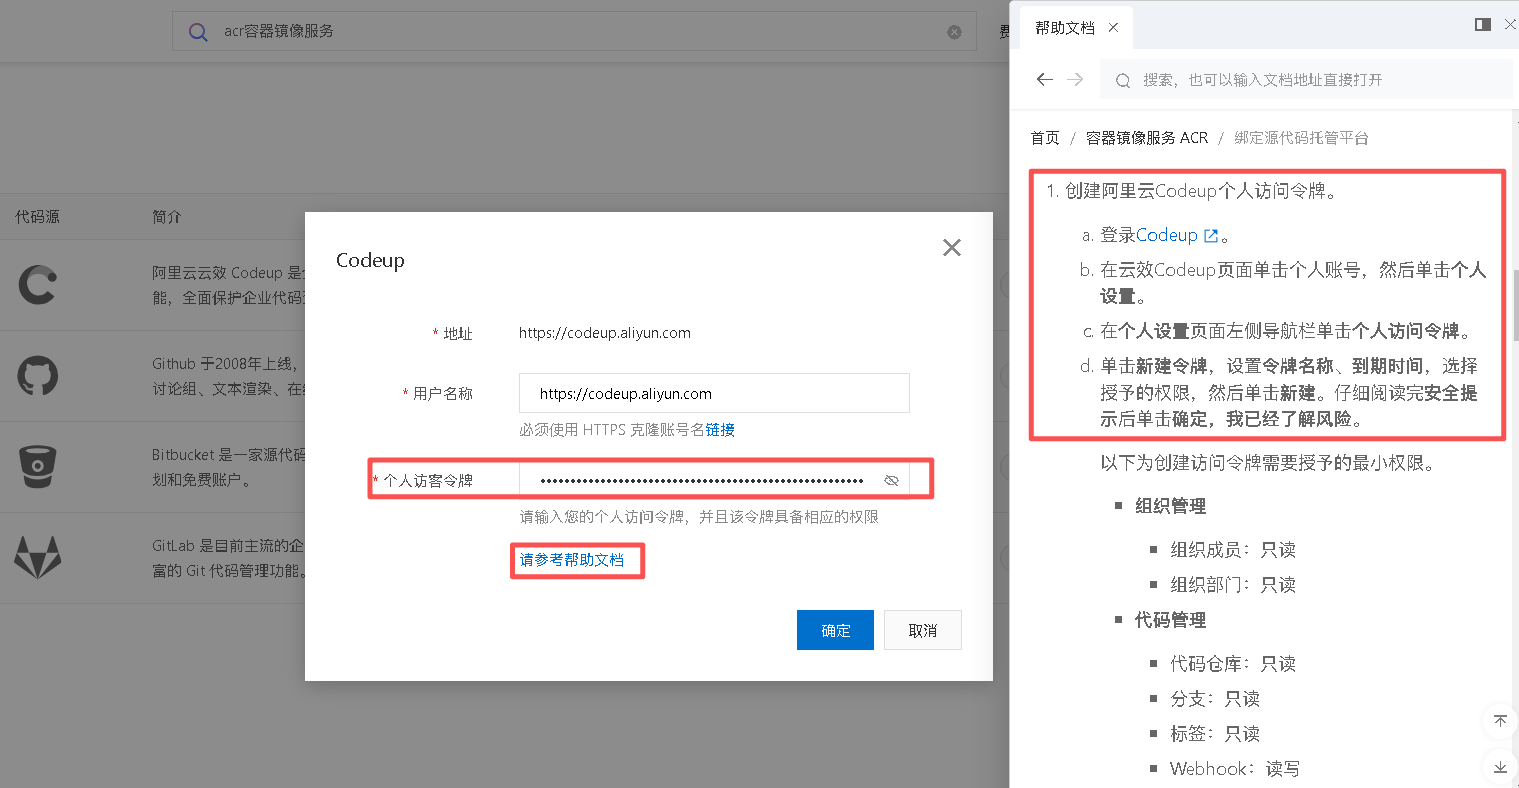Toggle visibility of the personal access token

891,480
